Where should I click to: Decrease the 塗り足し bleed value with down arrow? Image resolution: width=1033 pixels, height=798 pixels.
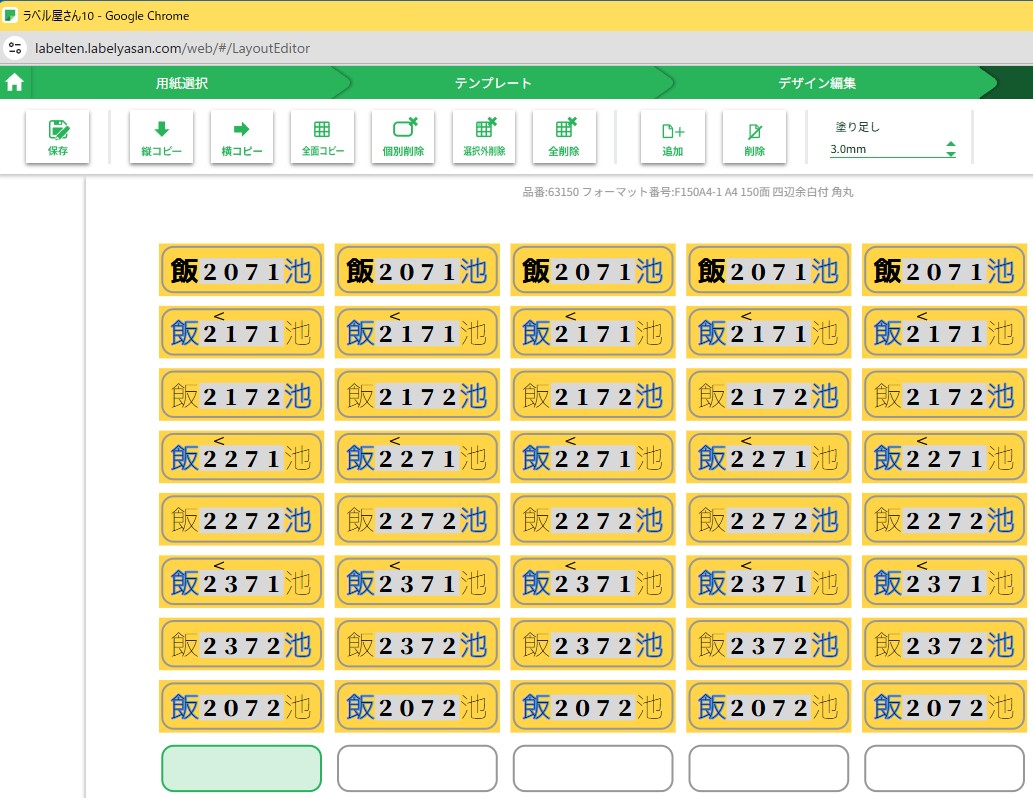pyautogui.click(x=950, y=154)
